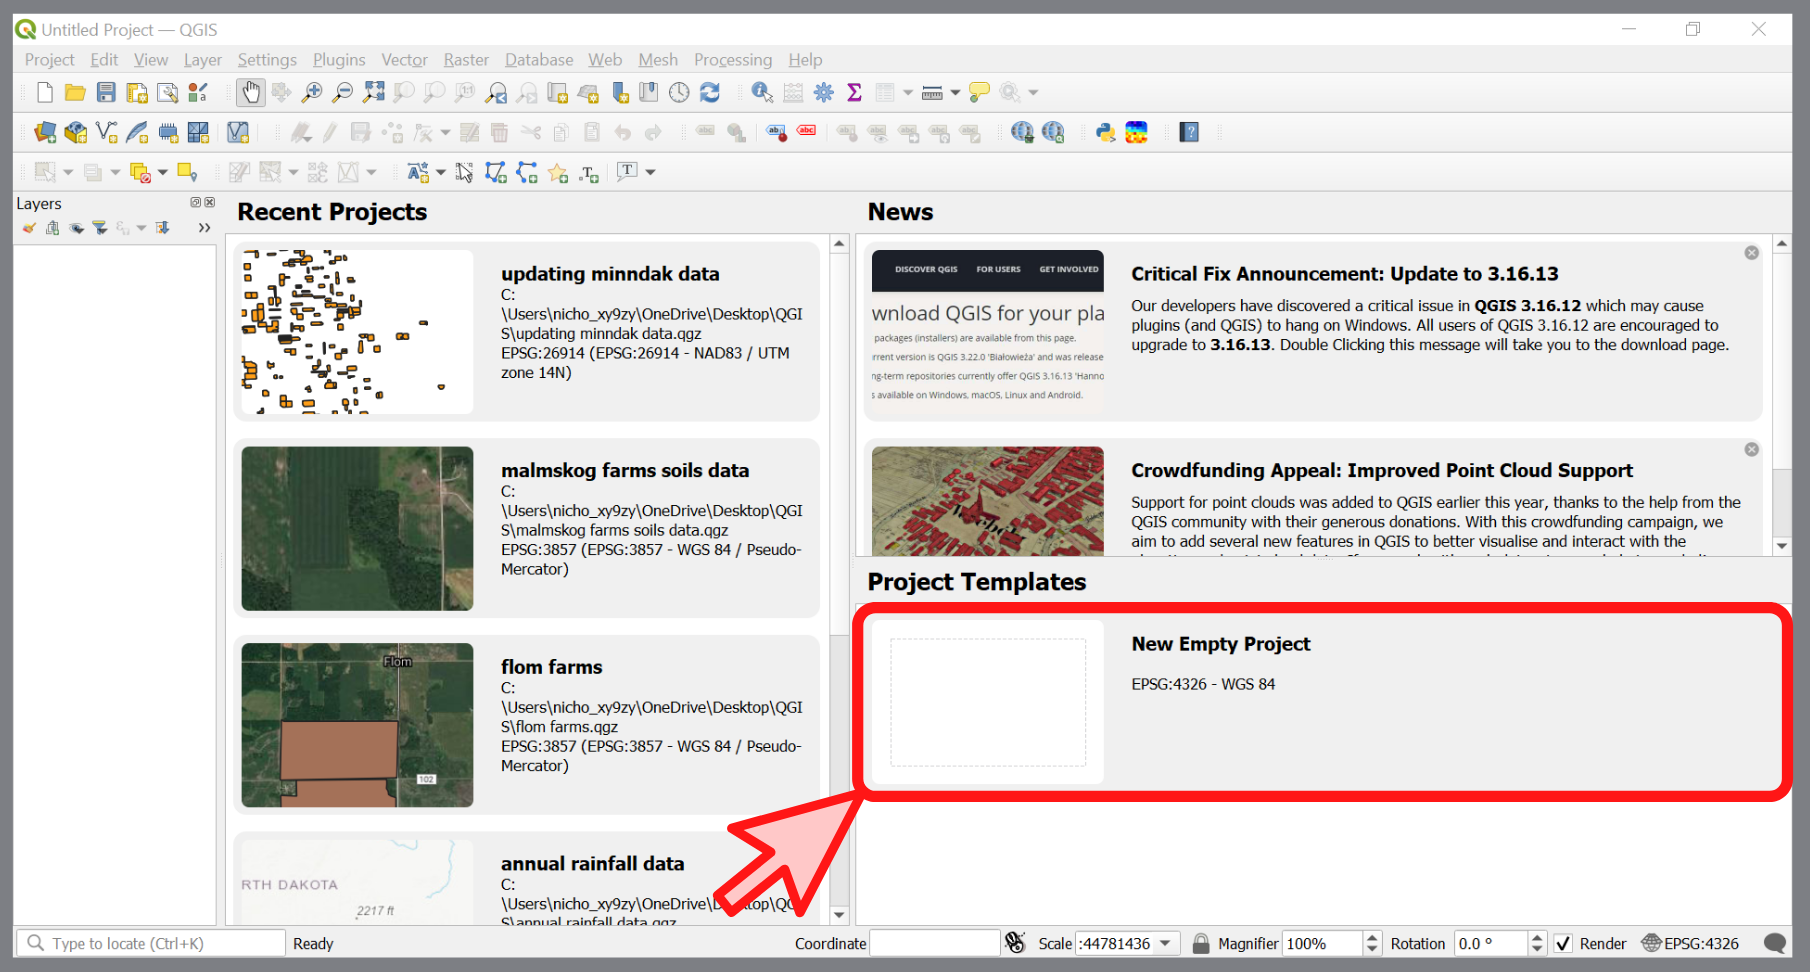Open Layer Styling panel from Layers toolbar

tap(29, 228)
